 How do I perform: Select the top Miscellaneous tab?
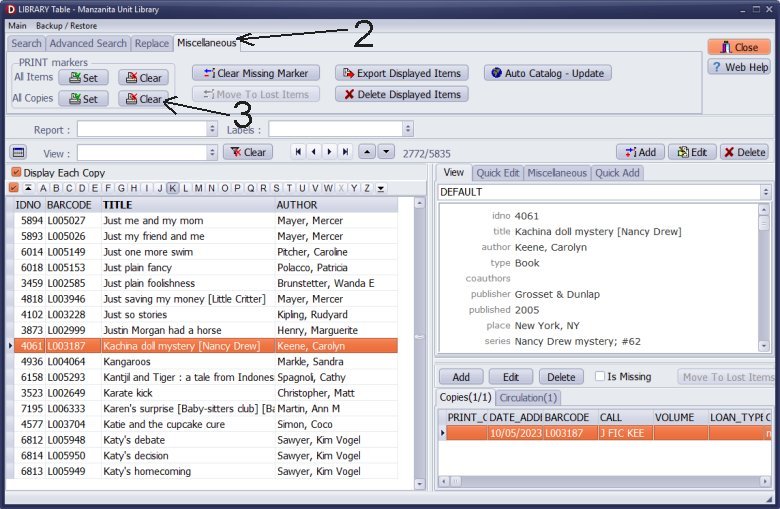coord(206,43)
